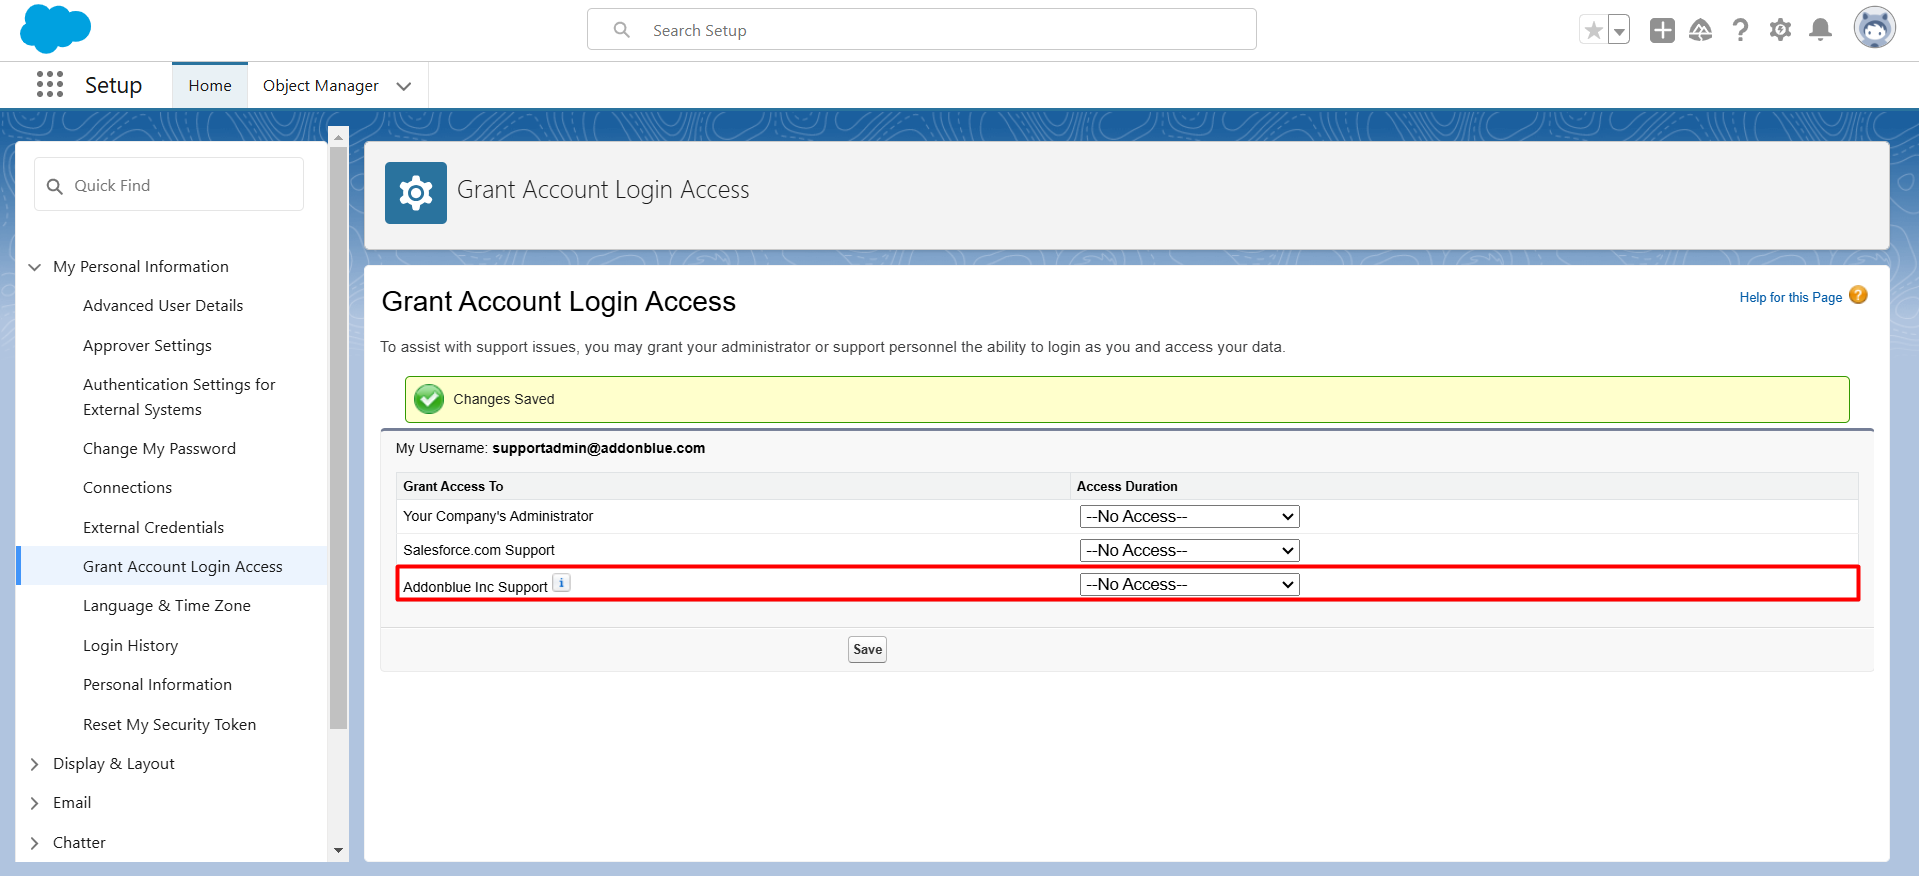
Task: Click the Trailhead guidance icon
Action: [x=1700, y=30]
